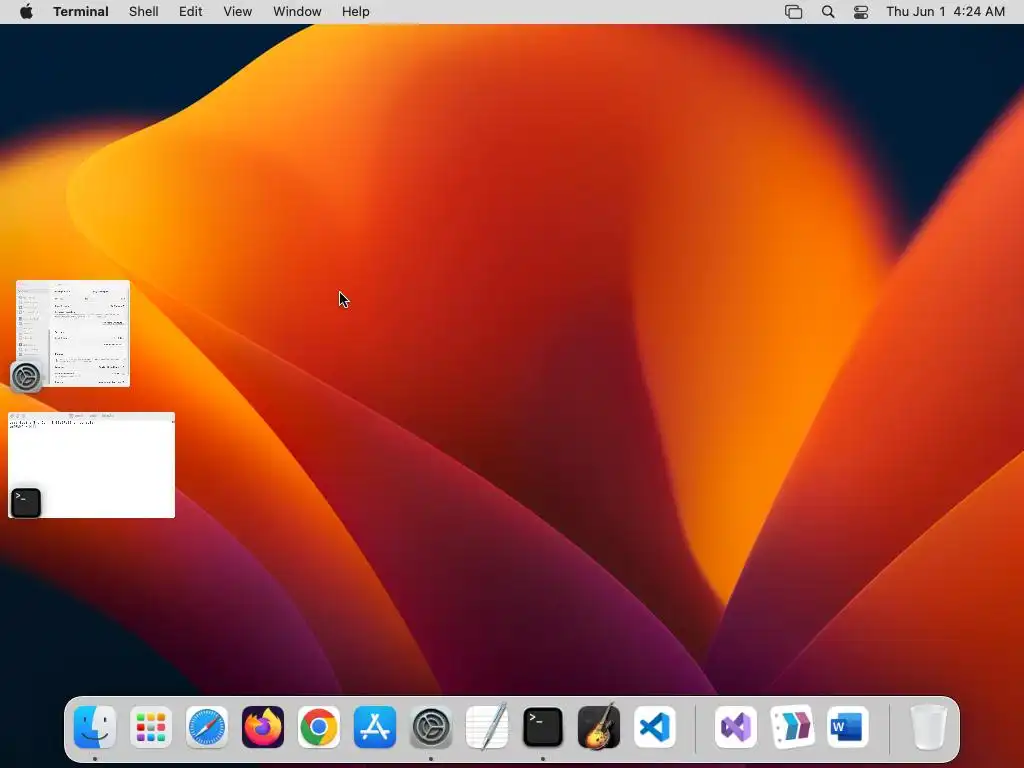Open the View menu

238,12
